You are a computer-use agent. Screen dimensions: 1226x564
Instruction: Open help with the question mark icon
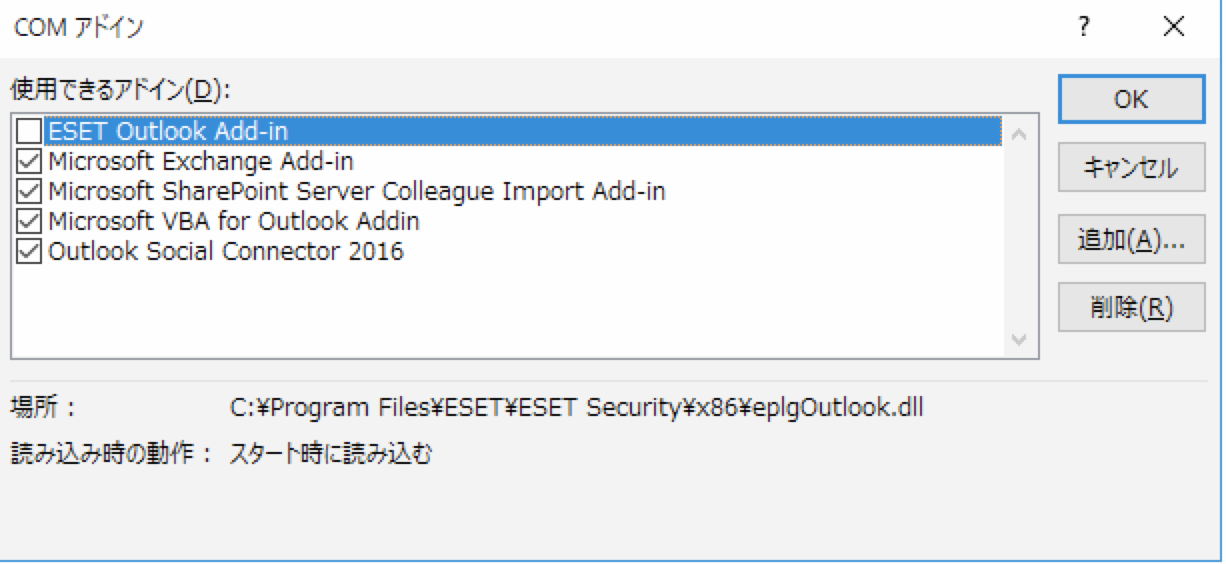click(1083, 28)
